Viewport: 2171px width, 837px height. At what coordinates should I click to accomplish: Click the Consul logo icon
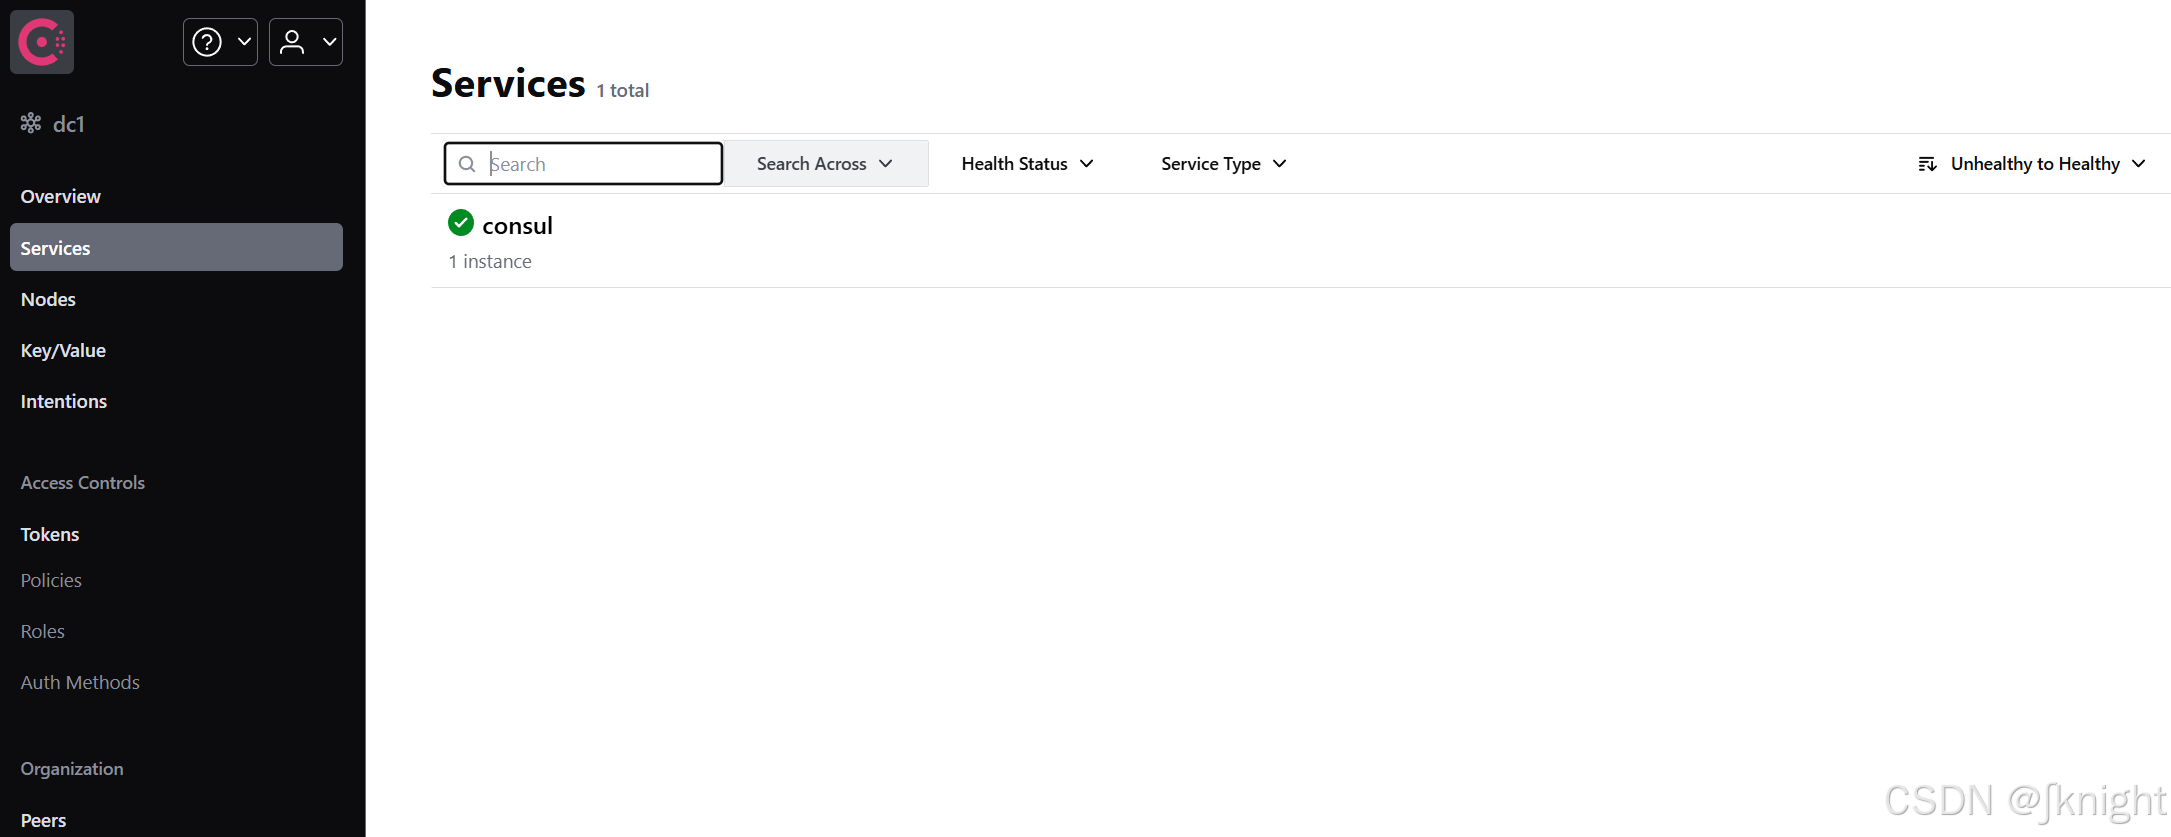point(42,42)
